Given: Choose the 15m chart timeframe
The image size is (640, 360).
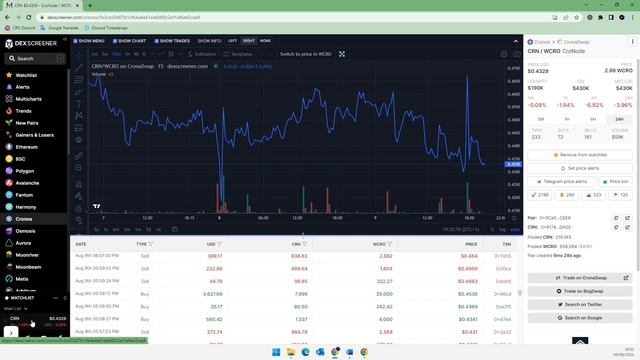Looking at the screenshot, I should (116, 54).
